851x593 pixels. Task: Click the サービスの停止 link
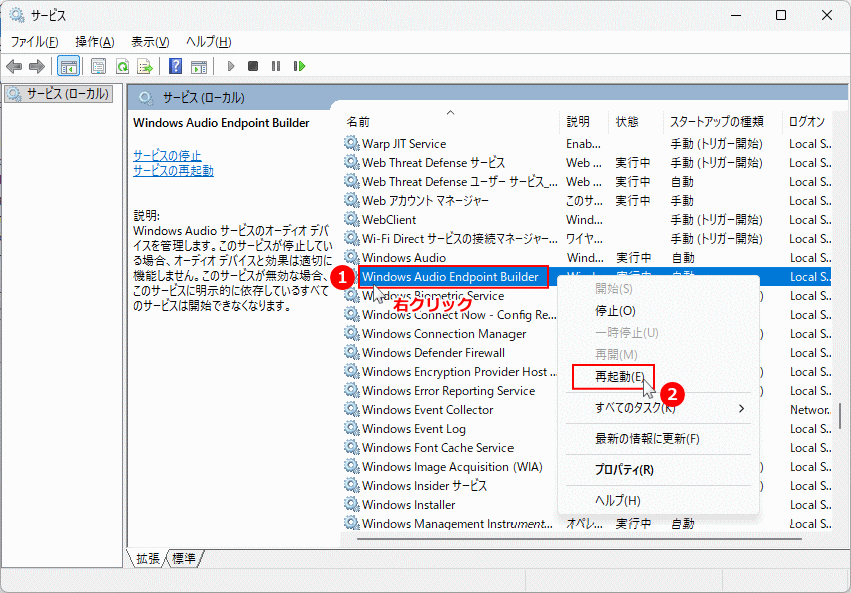pyautogui.click(x=167, y=156)
